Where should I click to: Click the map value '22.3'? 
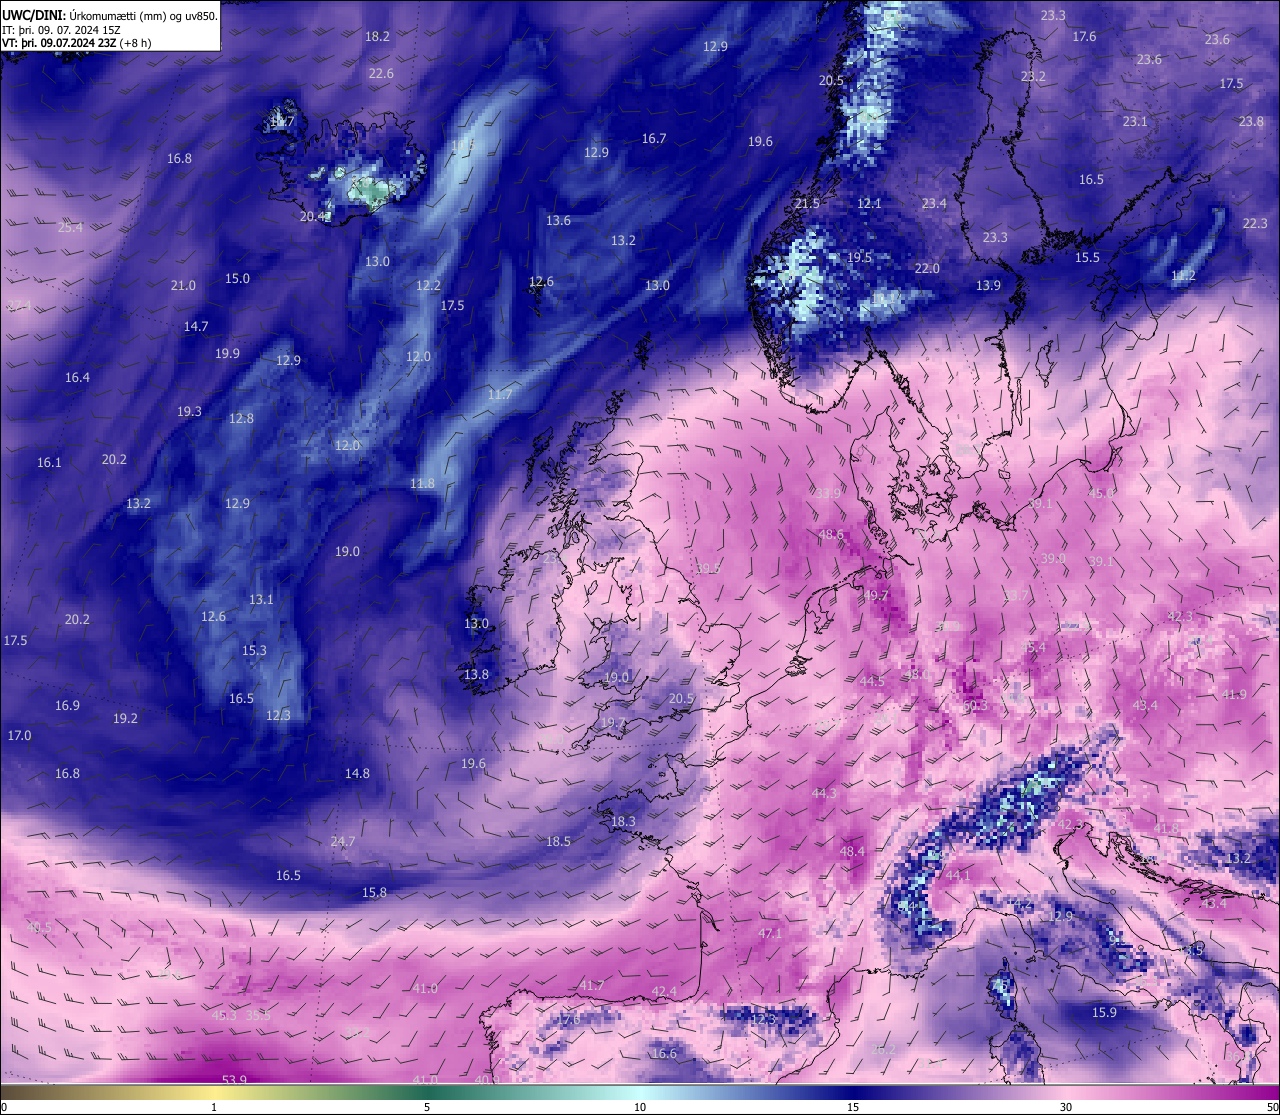pyautogui.click(x=1255, y=223)
